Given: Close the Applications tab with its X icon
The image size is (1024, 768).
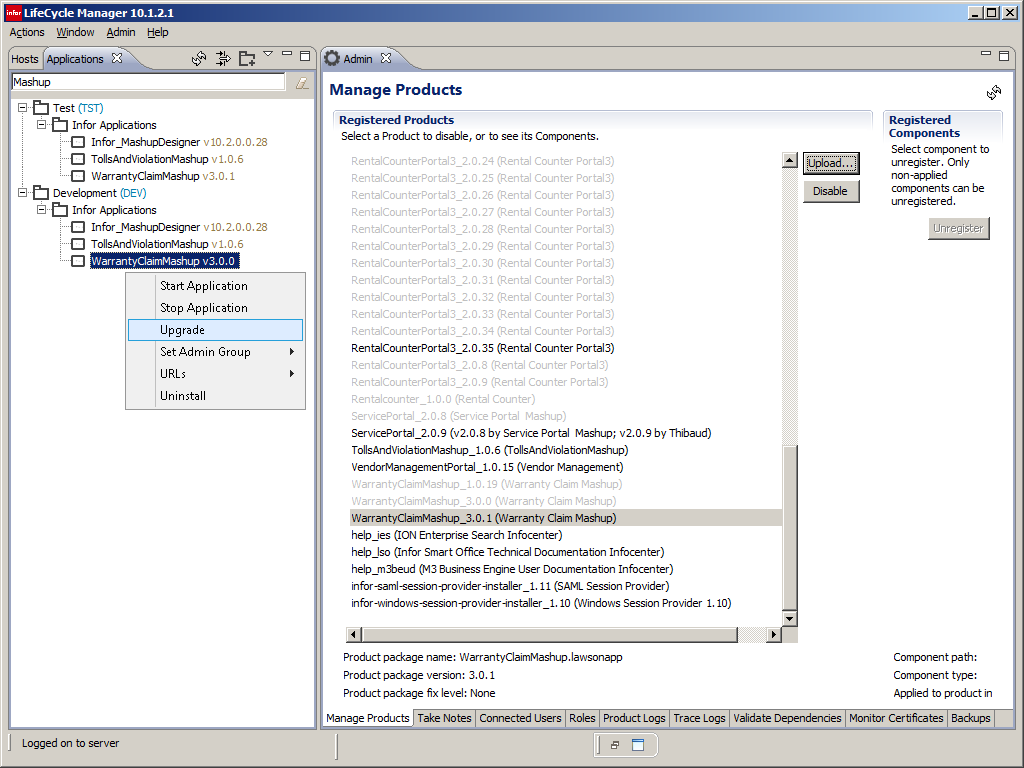Looking at the screenshot, I should point(117,58).
